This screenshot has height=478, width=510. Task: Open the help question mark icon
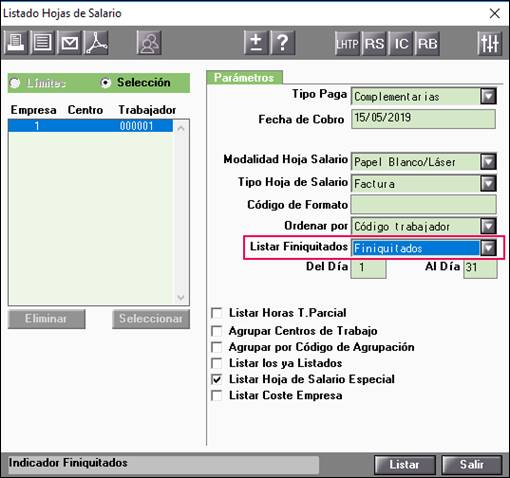pos(283,43)
